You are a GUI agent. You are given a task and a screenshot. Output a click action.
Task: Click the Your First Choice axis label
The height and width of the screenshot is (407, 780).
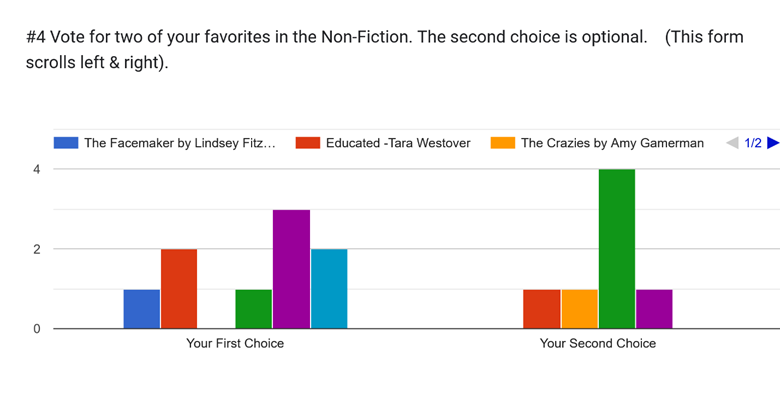tap(235, 343)
